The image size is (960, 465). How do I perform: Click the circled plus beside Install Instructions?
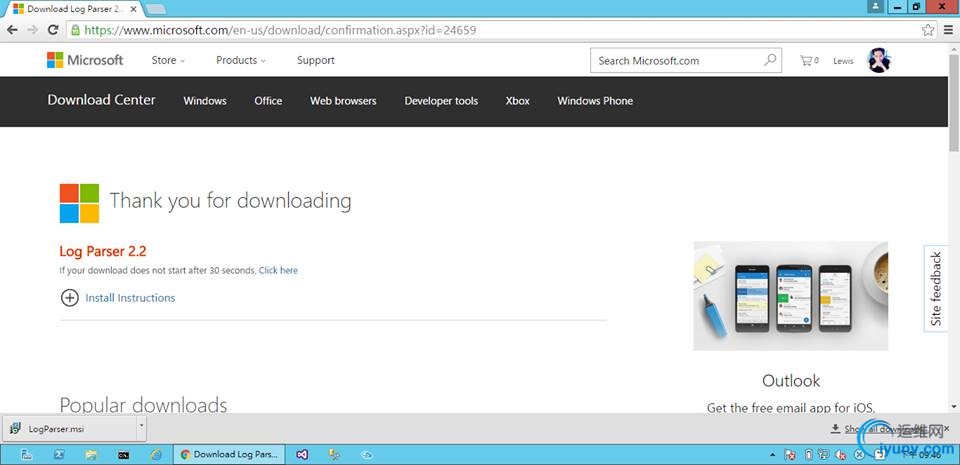coord(70,298)
